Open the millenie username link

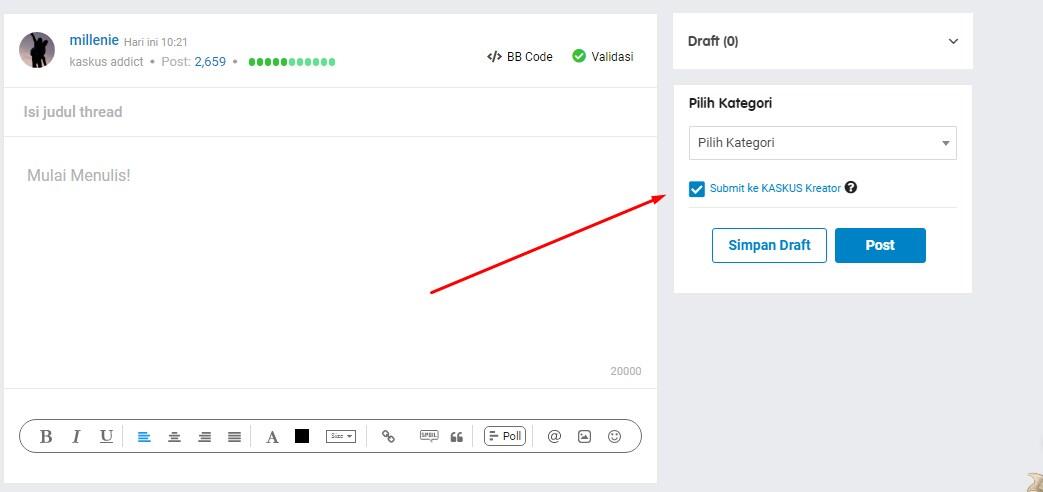point(94,40)
